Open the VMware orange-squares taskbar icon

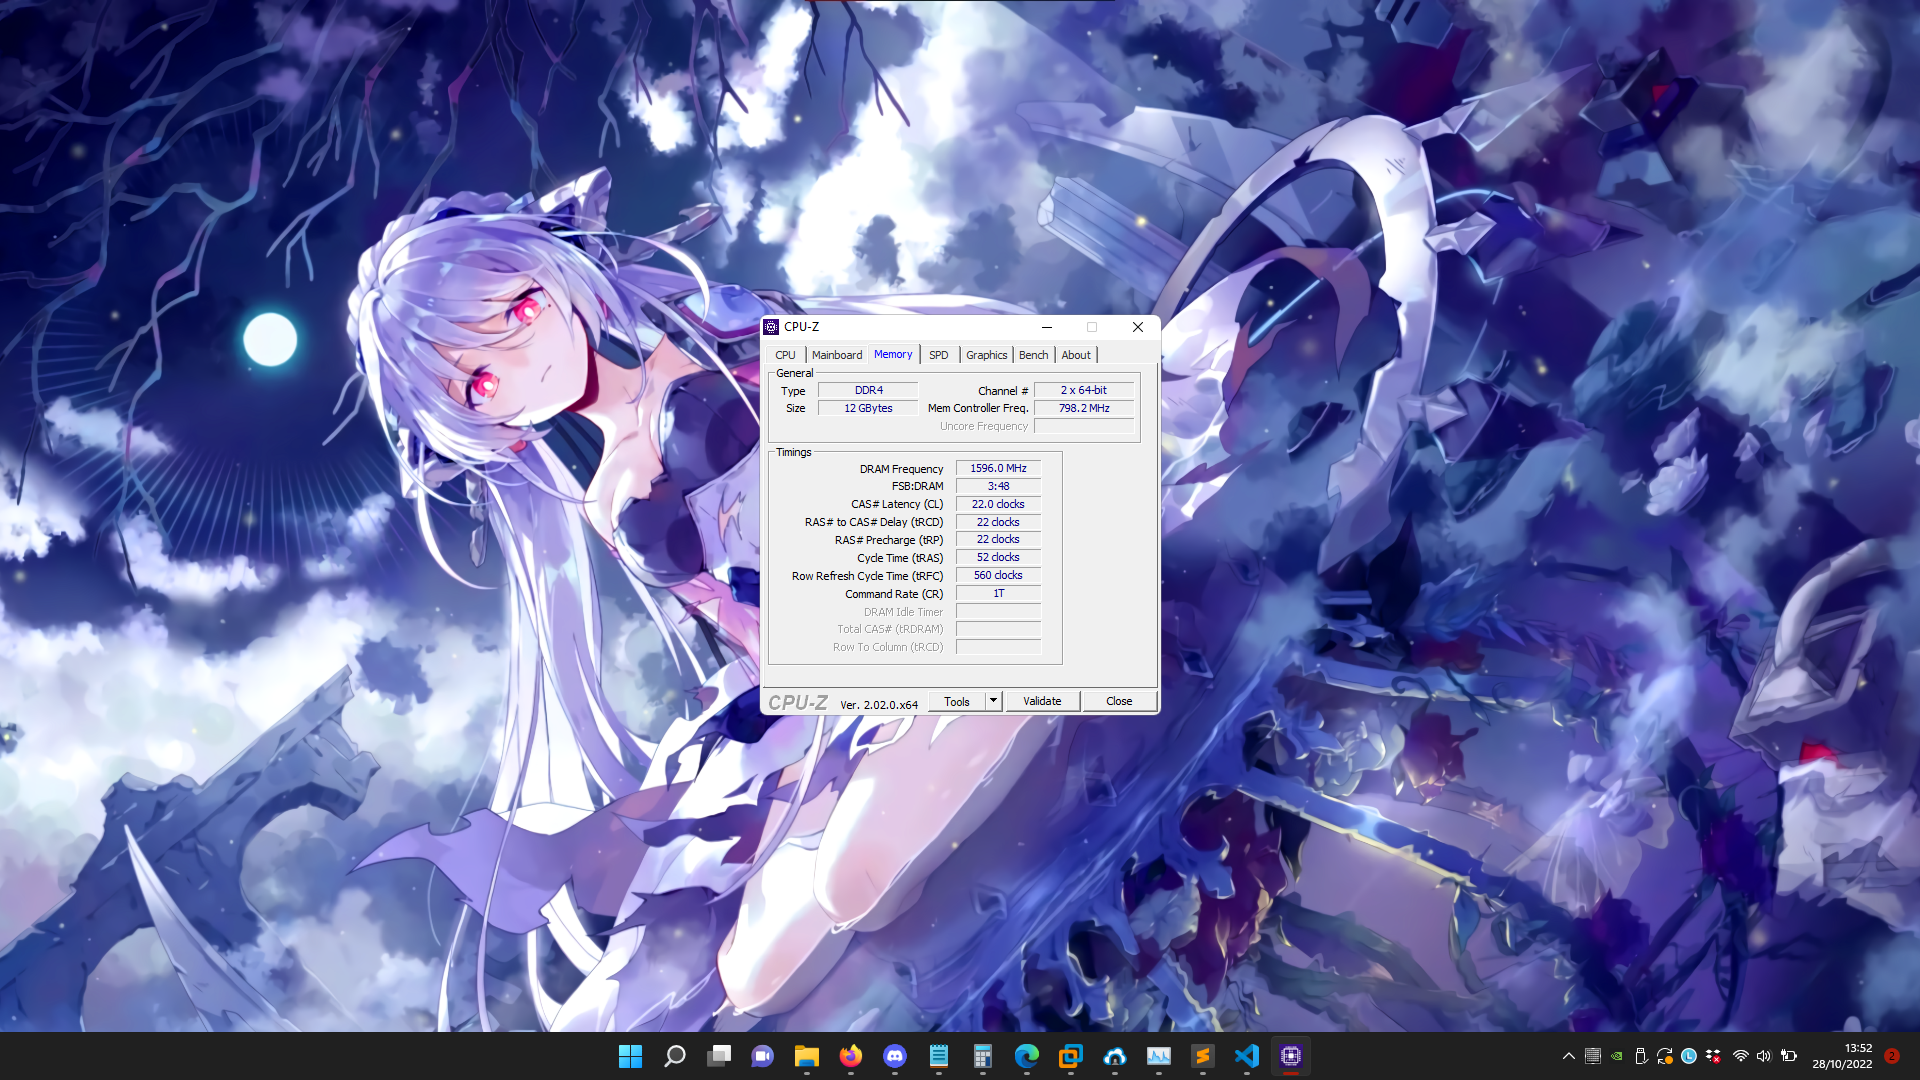coord(1071,1056)
